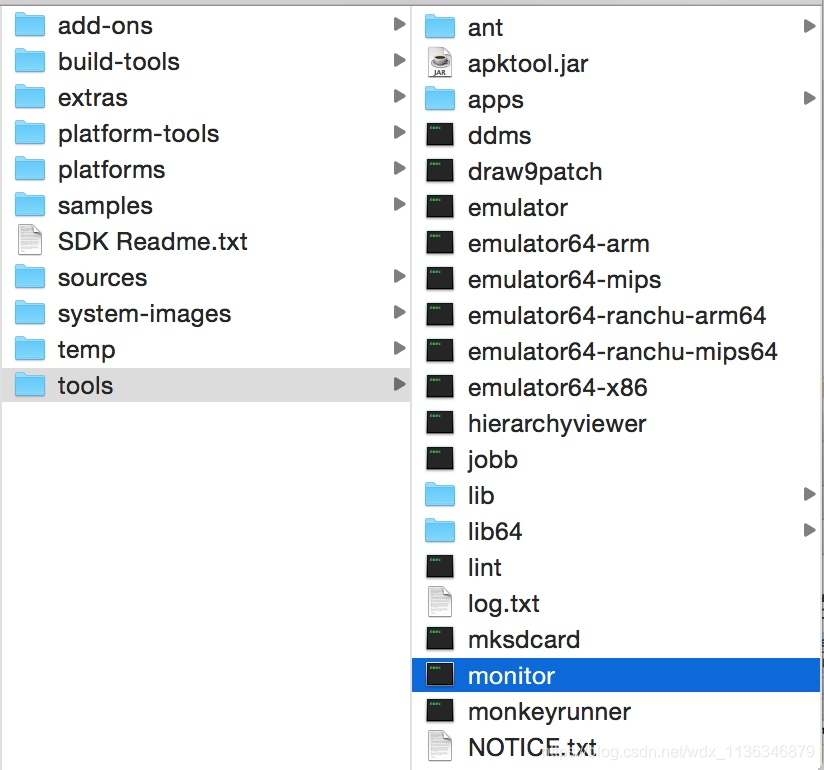The height and width of the screenshot is (770, 824).
Task: Select the temp folder name
Action: coord(87,350)
